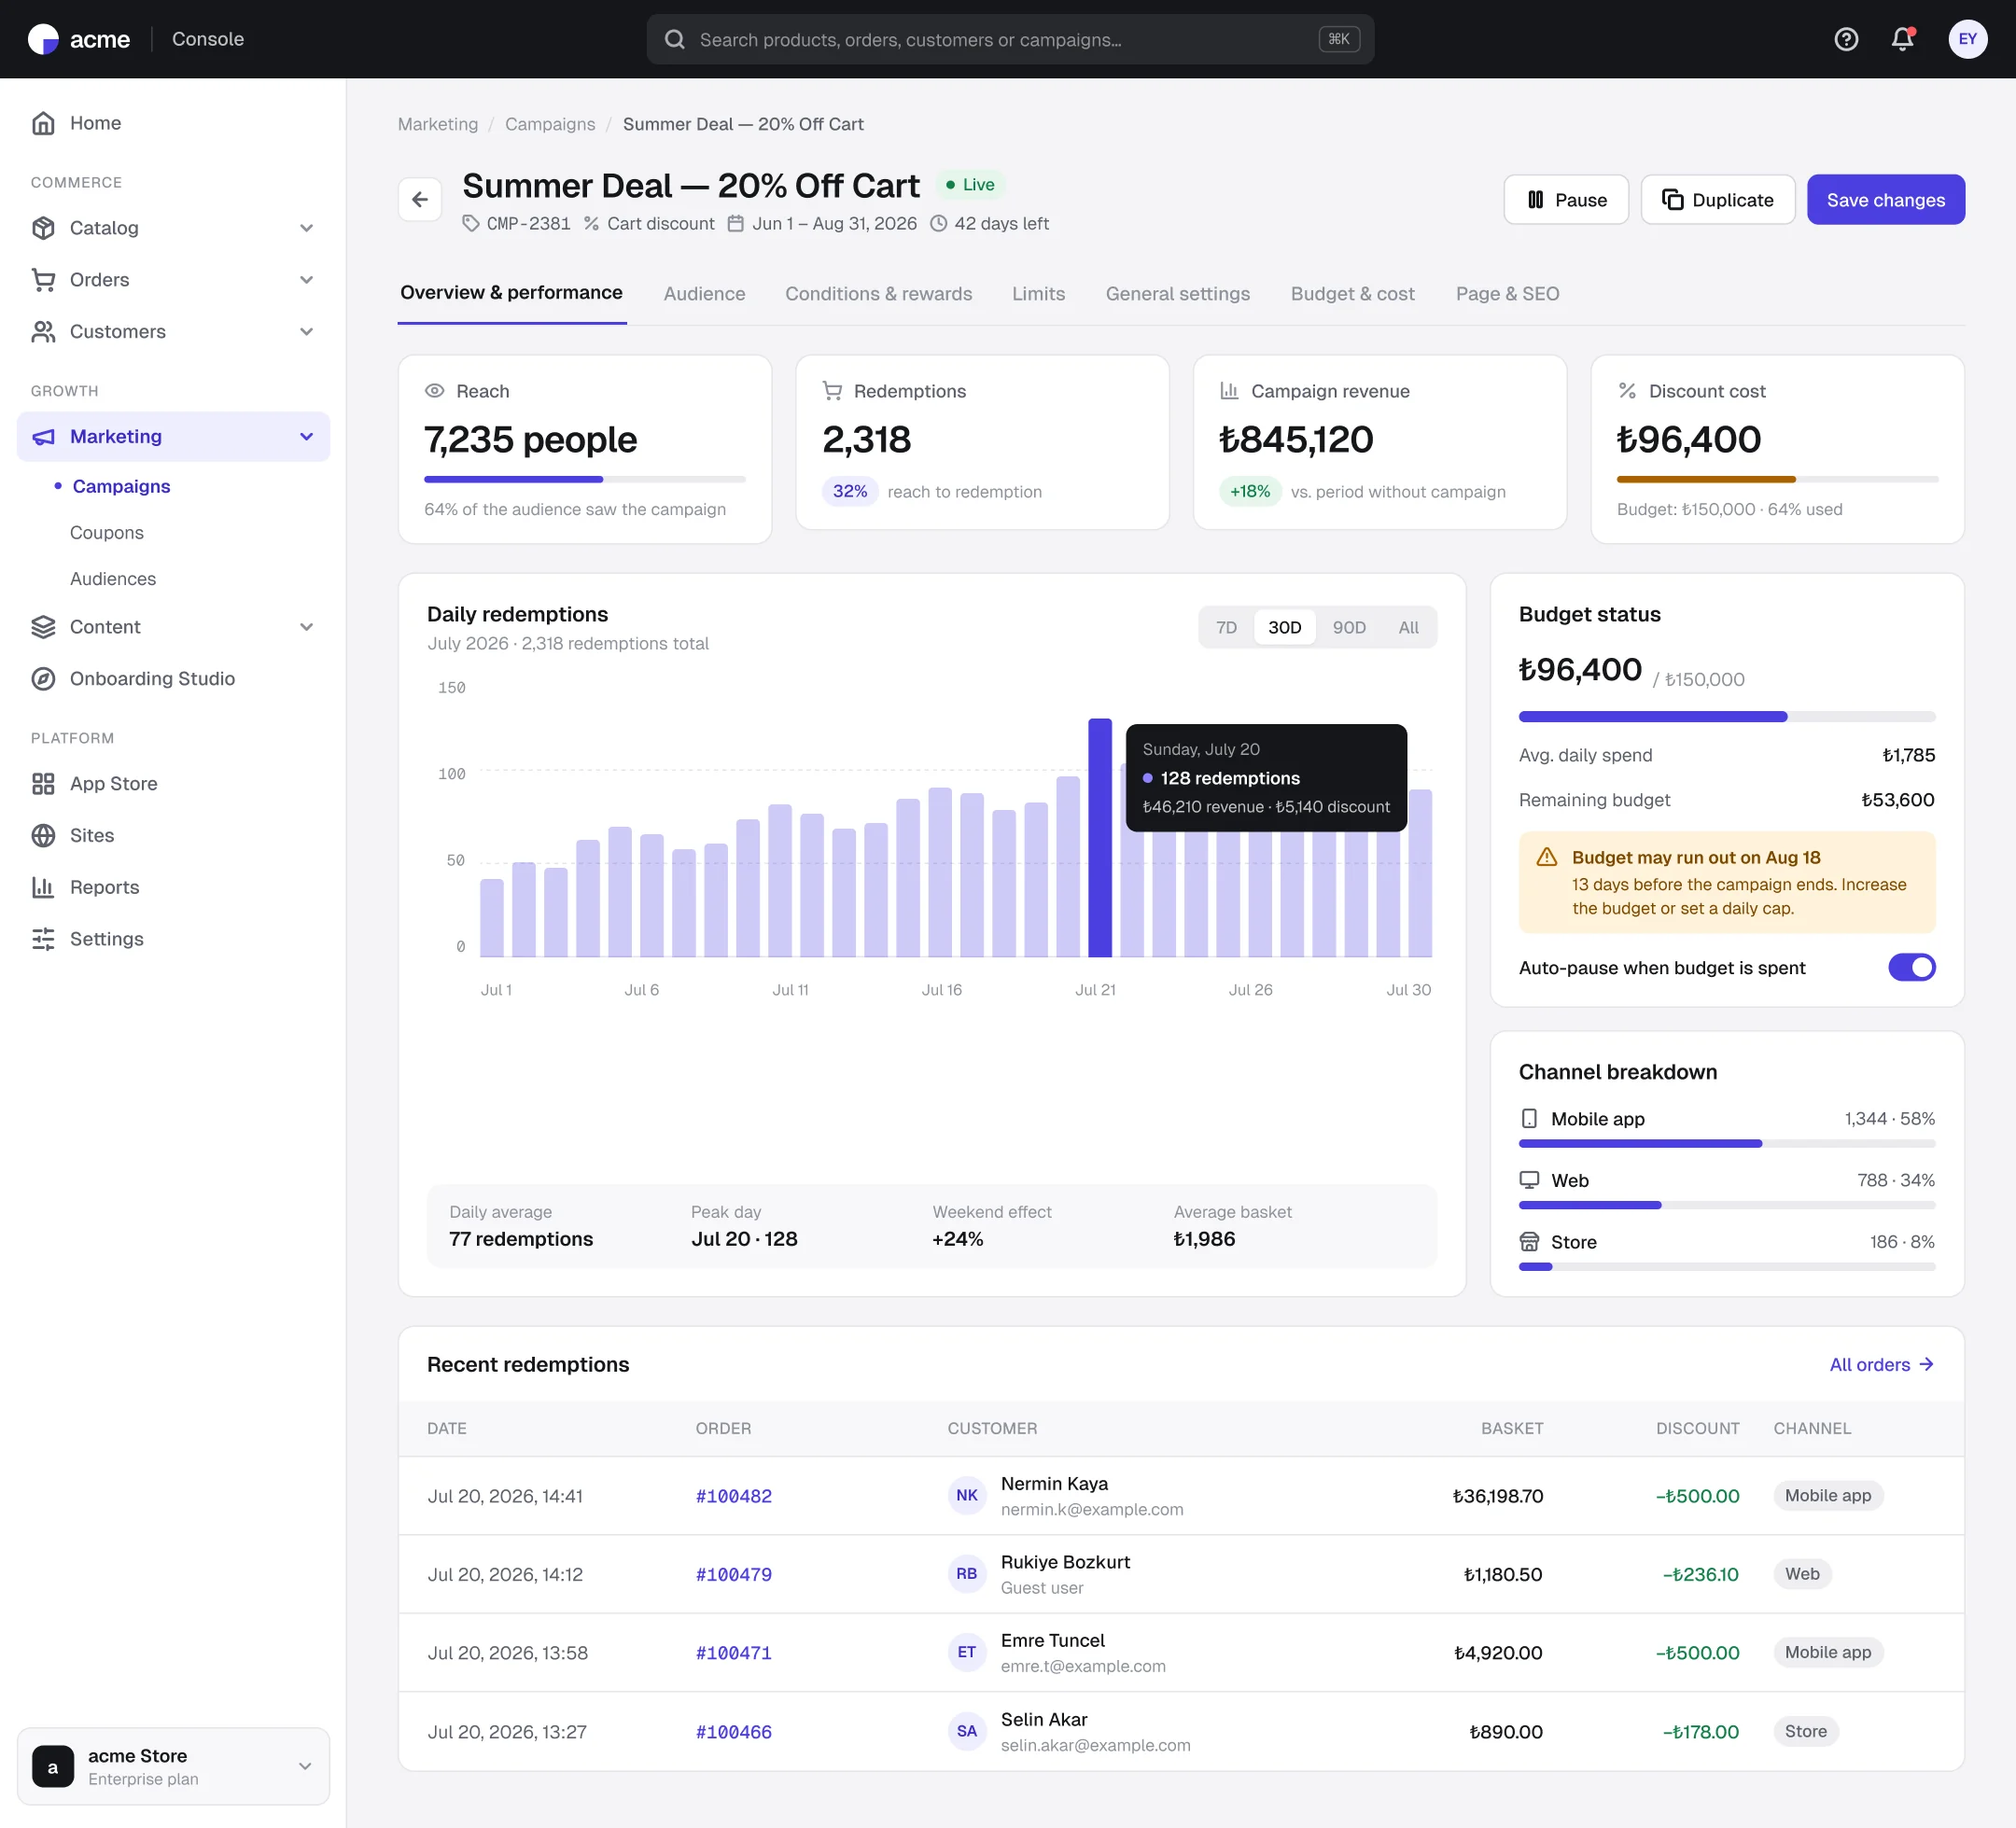Image resolution: width=2016 pixels, height=1828 pixels.
Task: Open the acme Store workspace switcher
Action: pos(173,1766)
